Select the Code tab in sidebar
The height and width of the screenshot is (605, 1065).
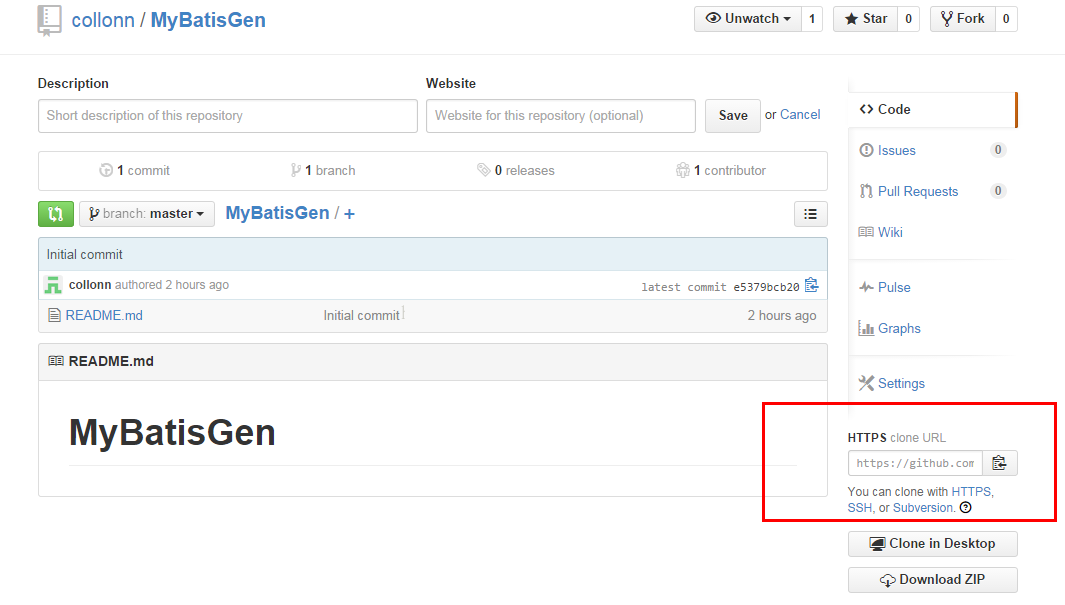pyautogui.click(x=933, y=109)
